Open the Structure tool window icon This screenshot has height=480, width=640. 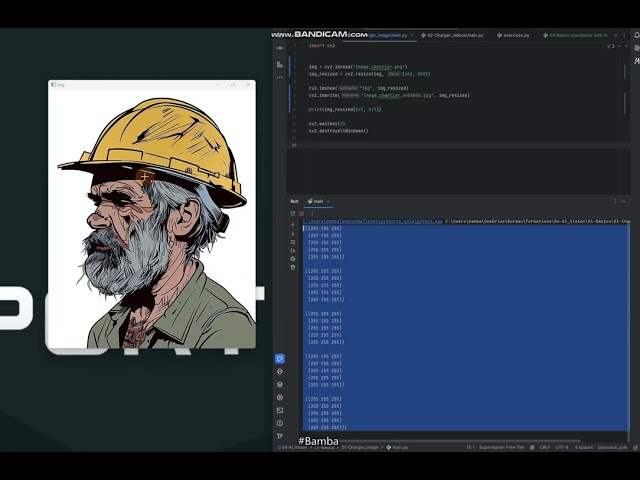pos(280,64)
